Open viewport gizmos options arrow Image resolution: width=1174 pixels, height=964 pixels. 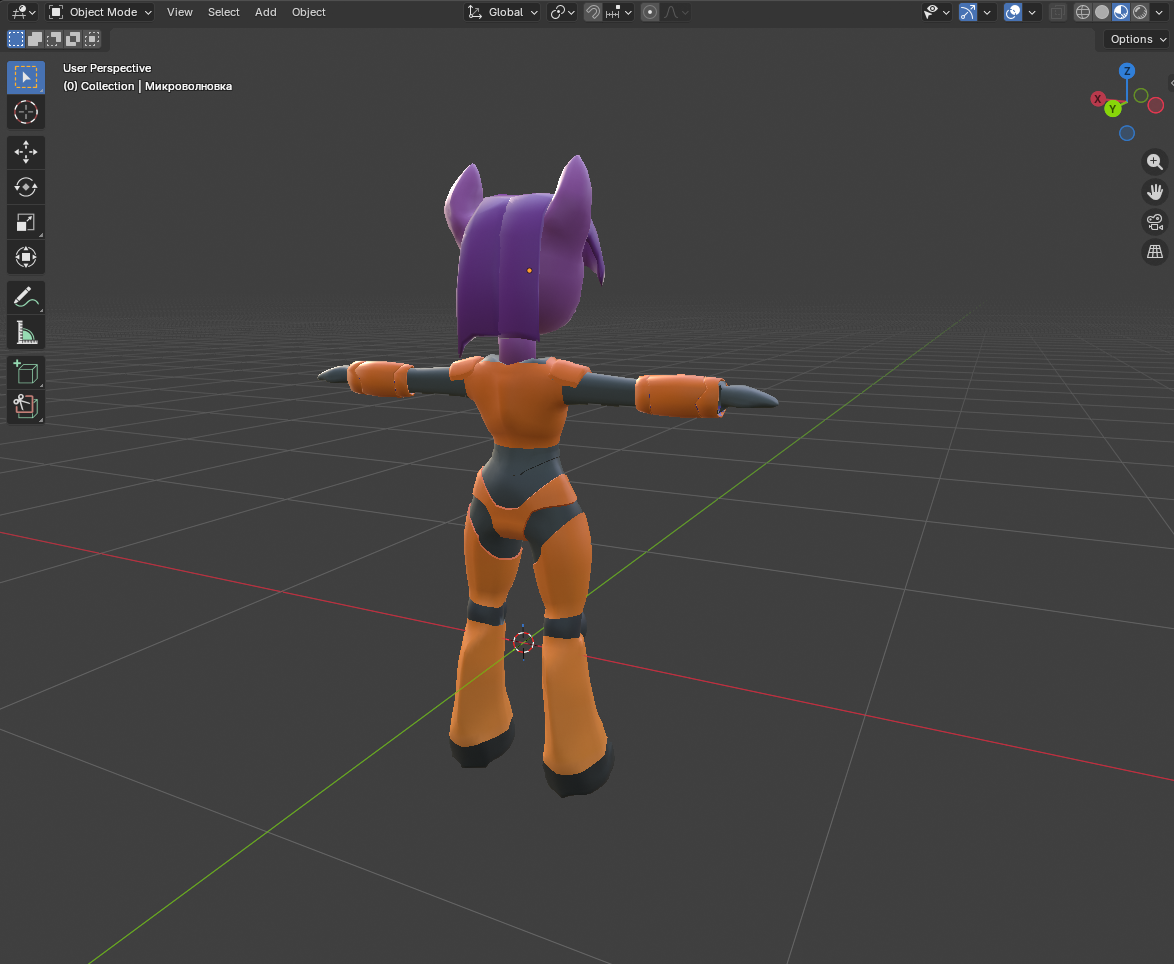point(987,12)
